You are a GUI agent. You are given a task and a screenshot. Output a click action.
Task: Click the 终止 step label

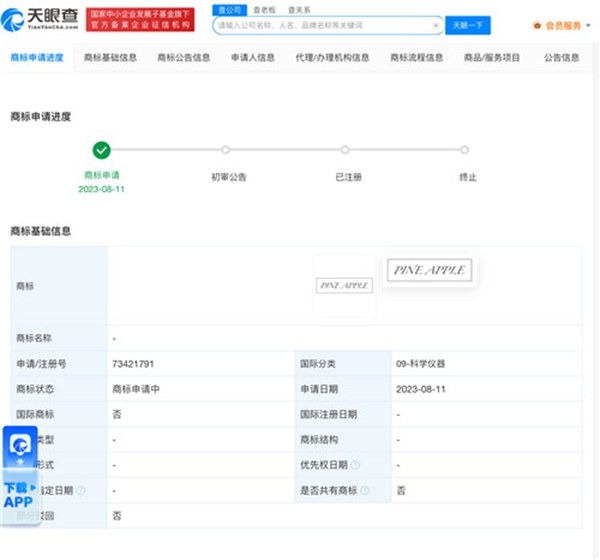[468, 177]
